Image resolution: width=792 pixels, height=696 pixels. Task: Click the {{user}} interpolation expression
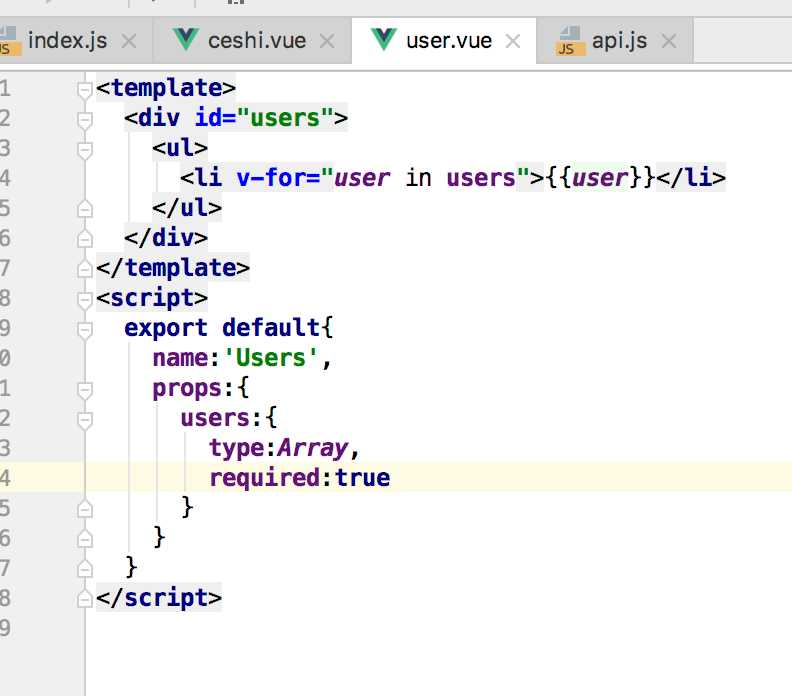click(600, 177)
